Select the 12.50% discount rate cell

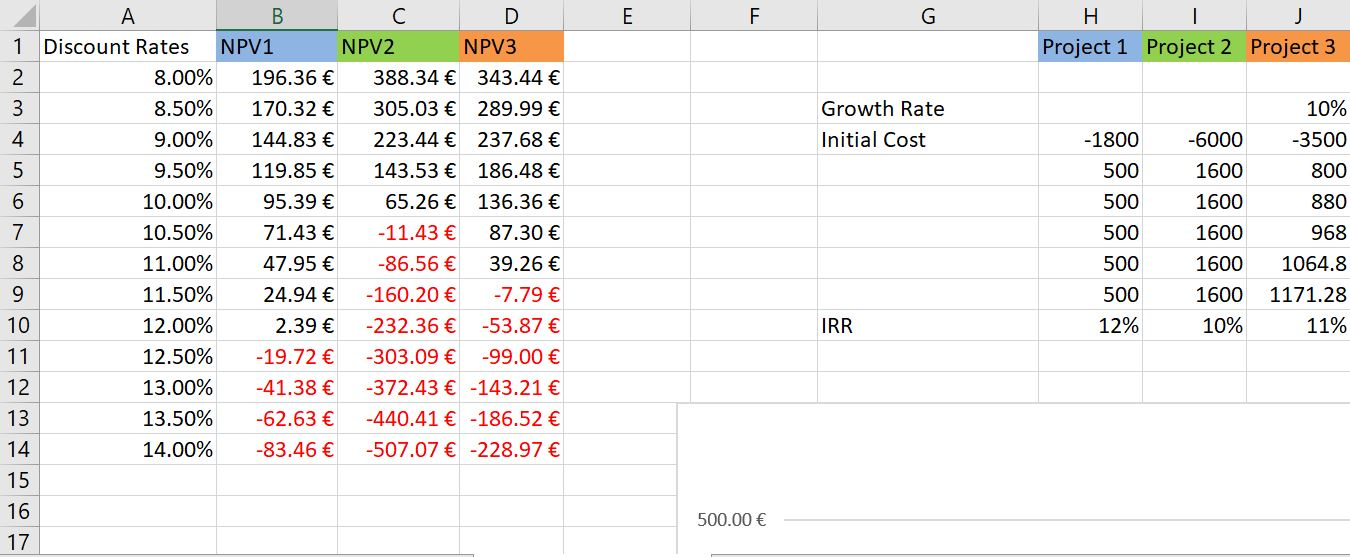(x=128, y=356)
